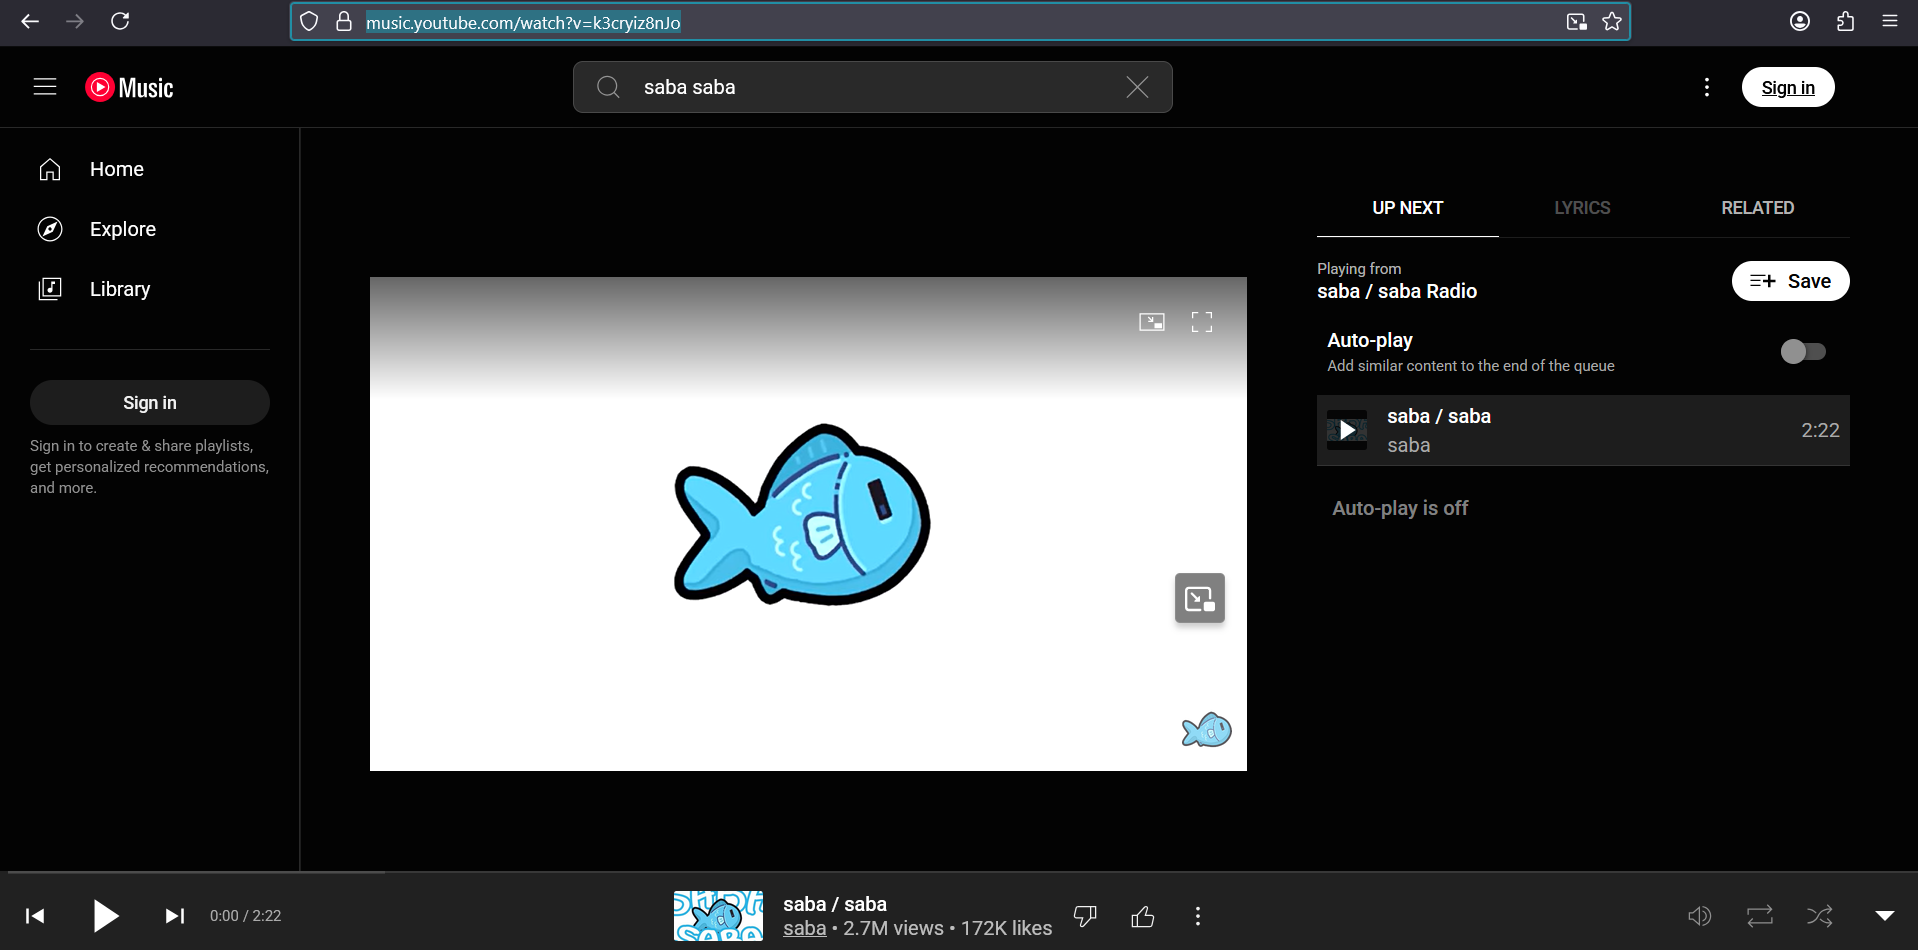Like the current song
1918x950 pixels.
(1143, 916)
